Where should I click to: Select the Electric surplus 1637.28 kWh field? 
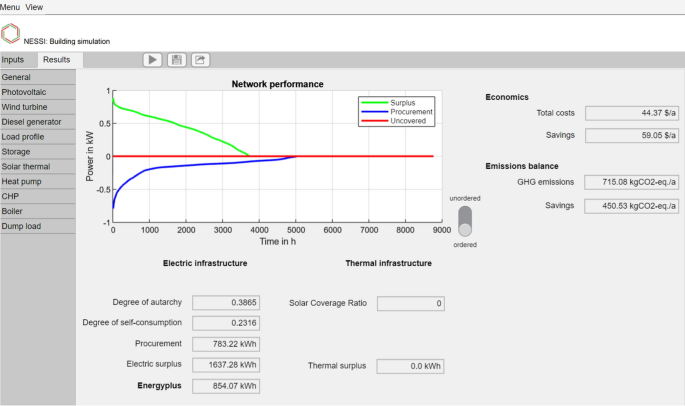[226, 365]
